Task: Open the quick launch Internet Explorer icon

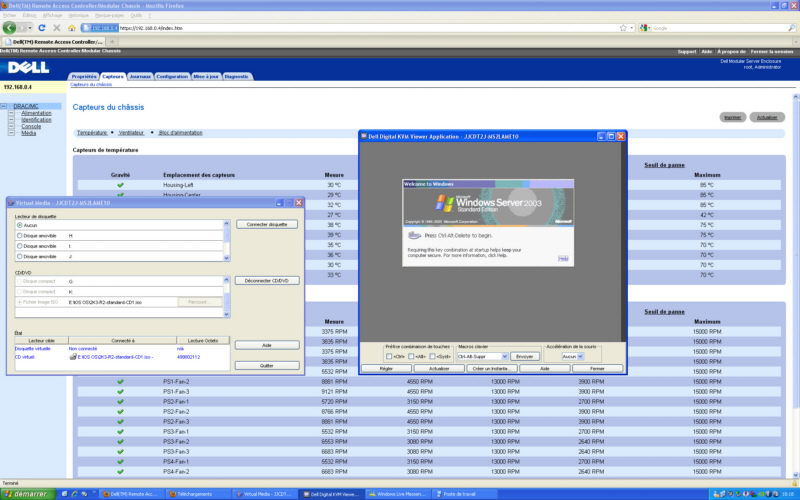Action: (x=74, y=494)
